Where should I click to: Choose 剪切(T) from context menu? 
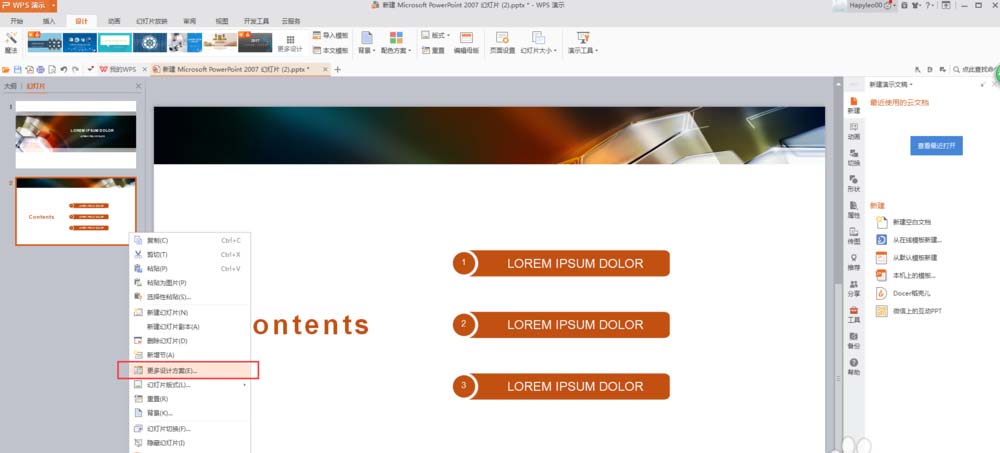pyautogui.click(x=189, y=255)
